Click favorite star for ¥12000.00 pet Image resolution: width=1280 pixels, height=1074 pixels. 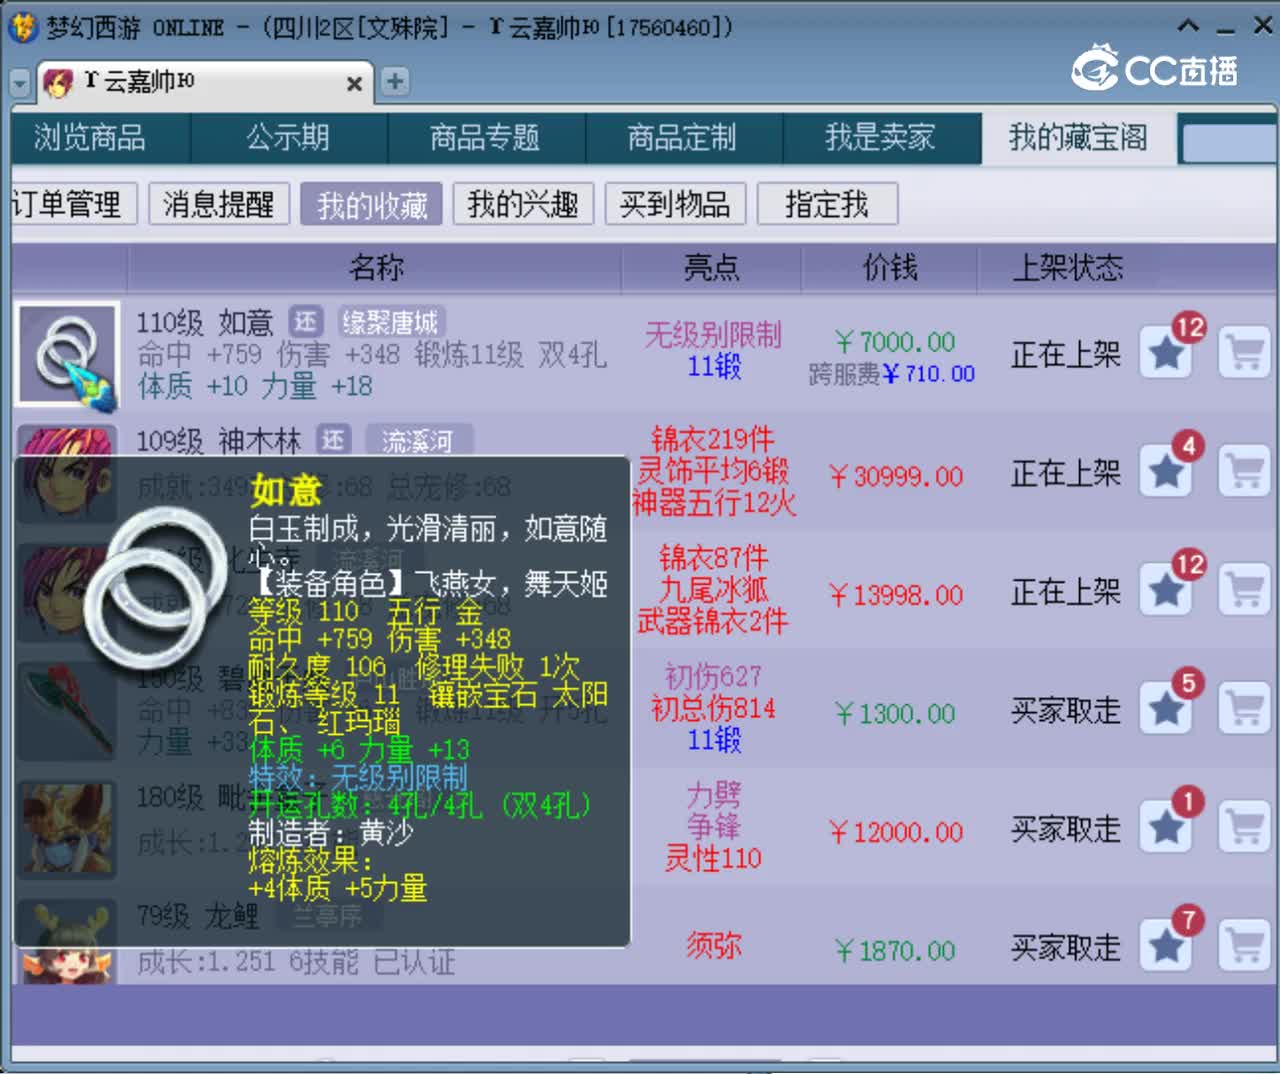(1166, 828)
